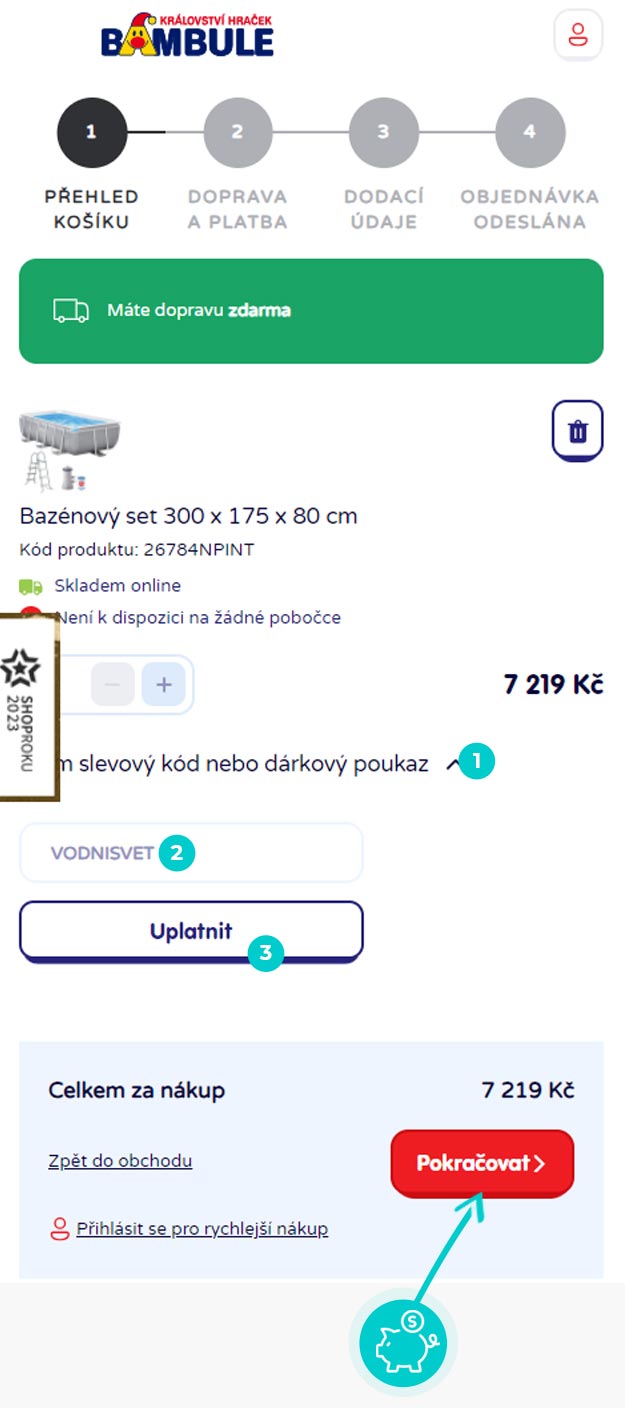Open Bazénový set product title
The height and width of the screenshot is (1408, 625).
coord(189,516)
